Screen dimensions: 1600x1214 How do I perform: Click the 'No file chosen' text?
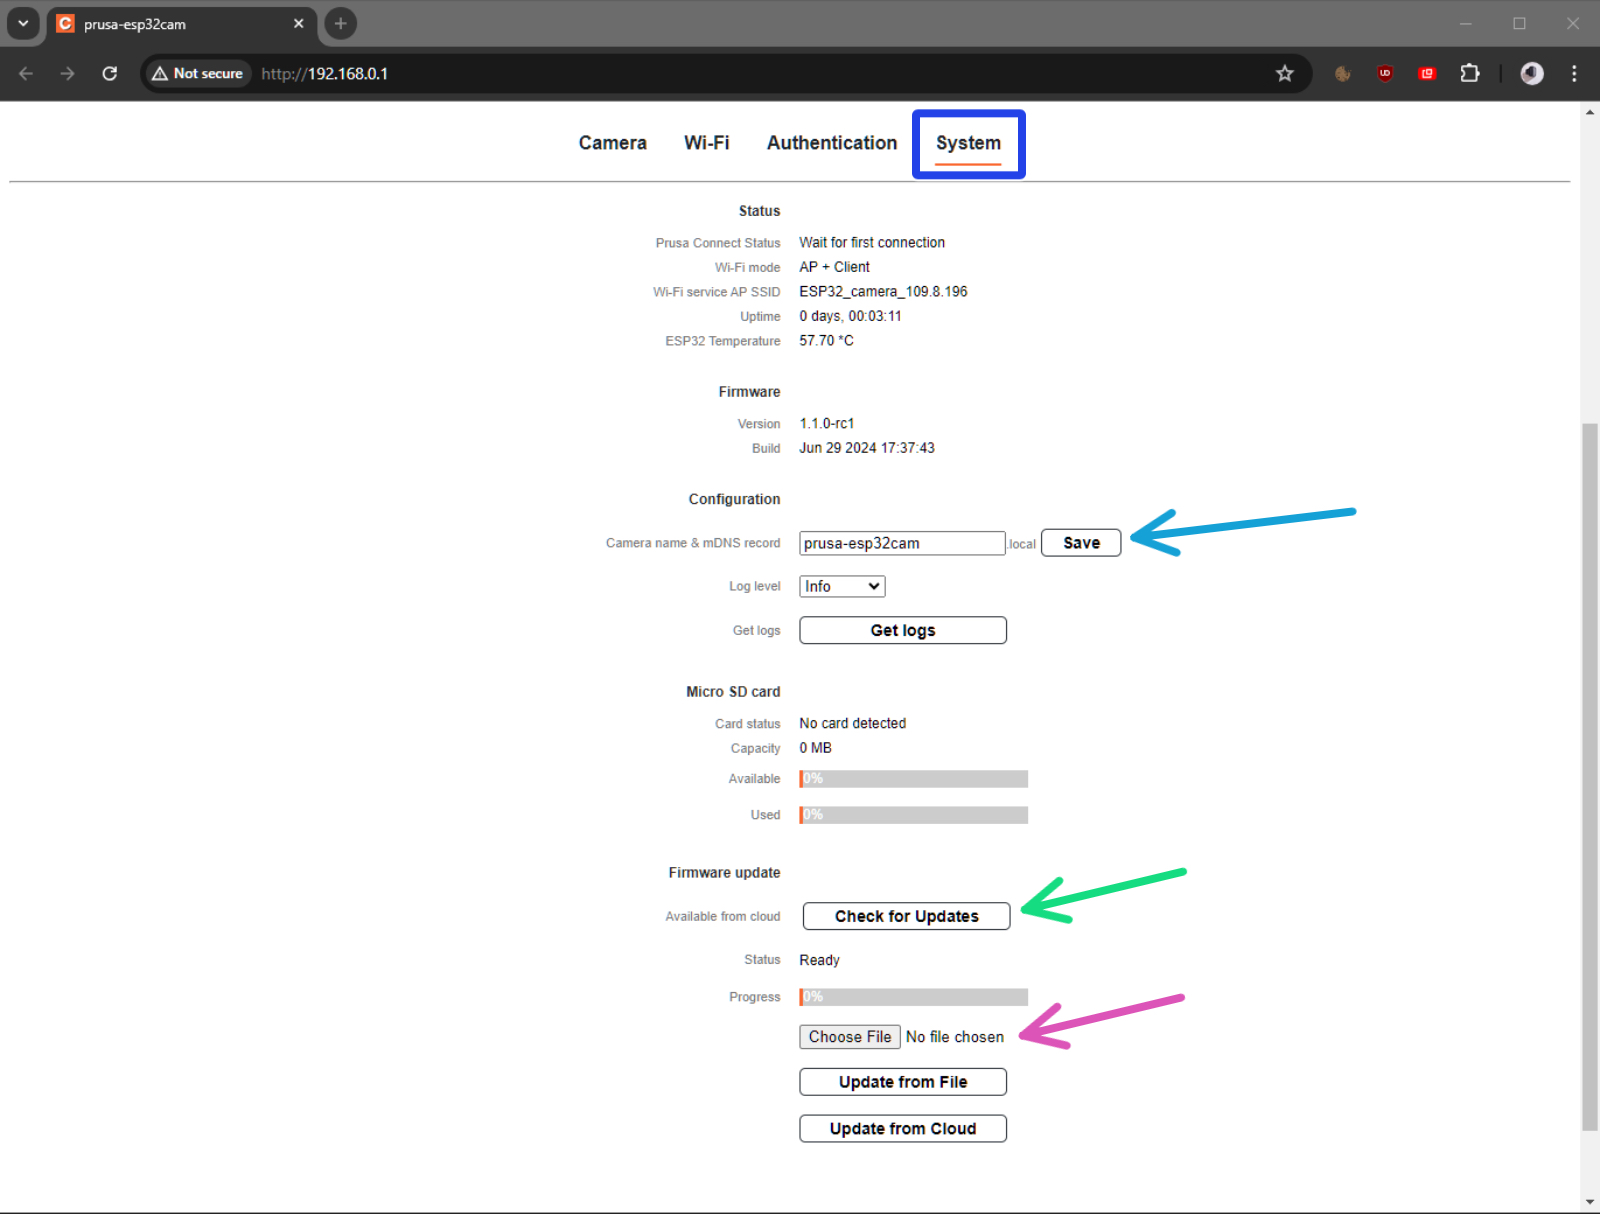pyautogui.click(x=955, y=1037)
